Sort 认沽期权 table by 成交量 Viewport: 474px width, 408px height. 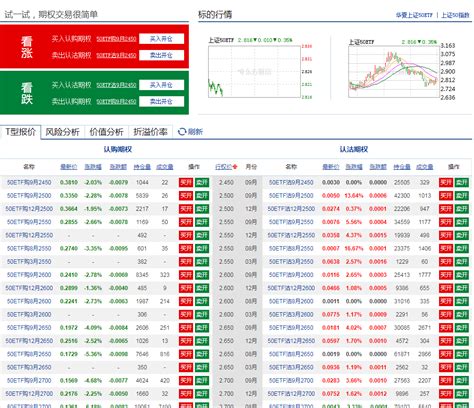pos(425,167)
